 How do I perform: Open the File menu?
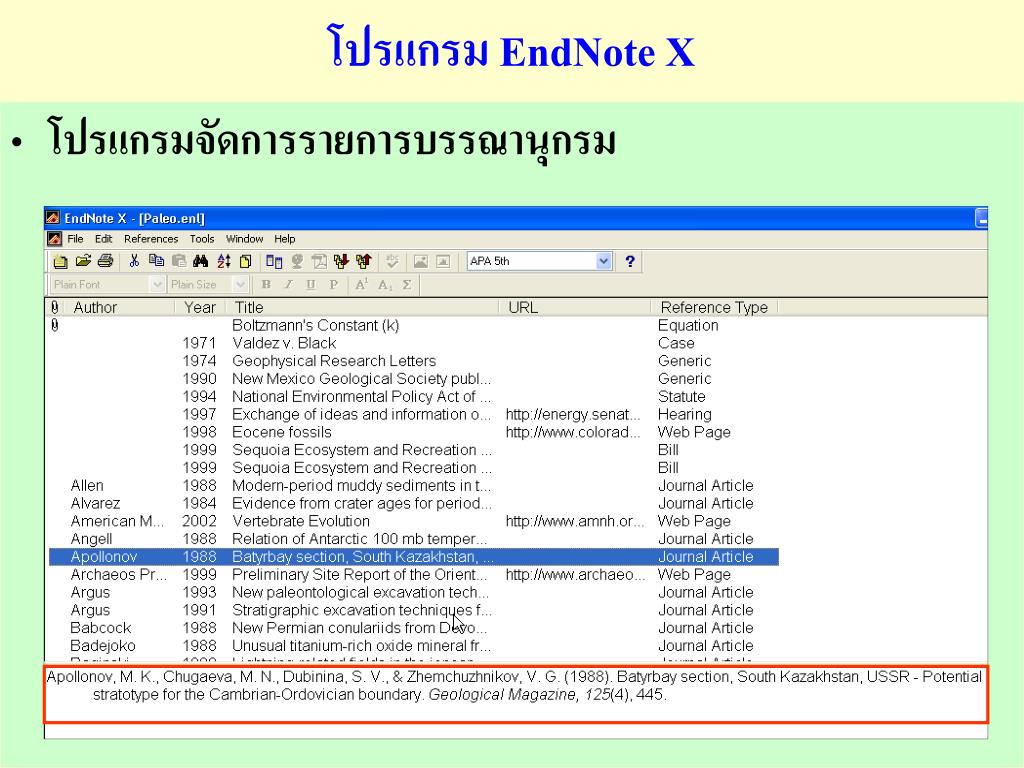[75, 239]
